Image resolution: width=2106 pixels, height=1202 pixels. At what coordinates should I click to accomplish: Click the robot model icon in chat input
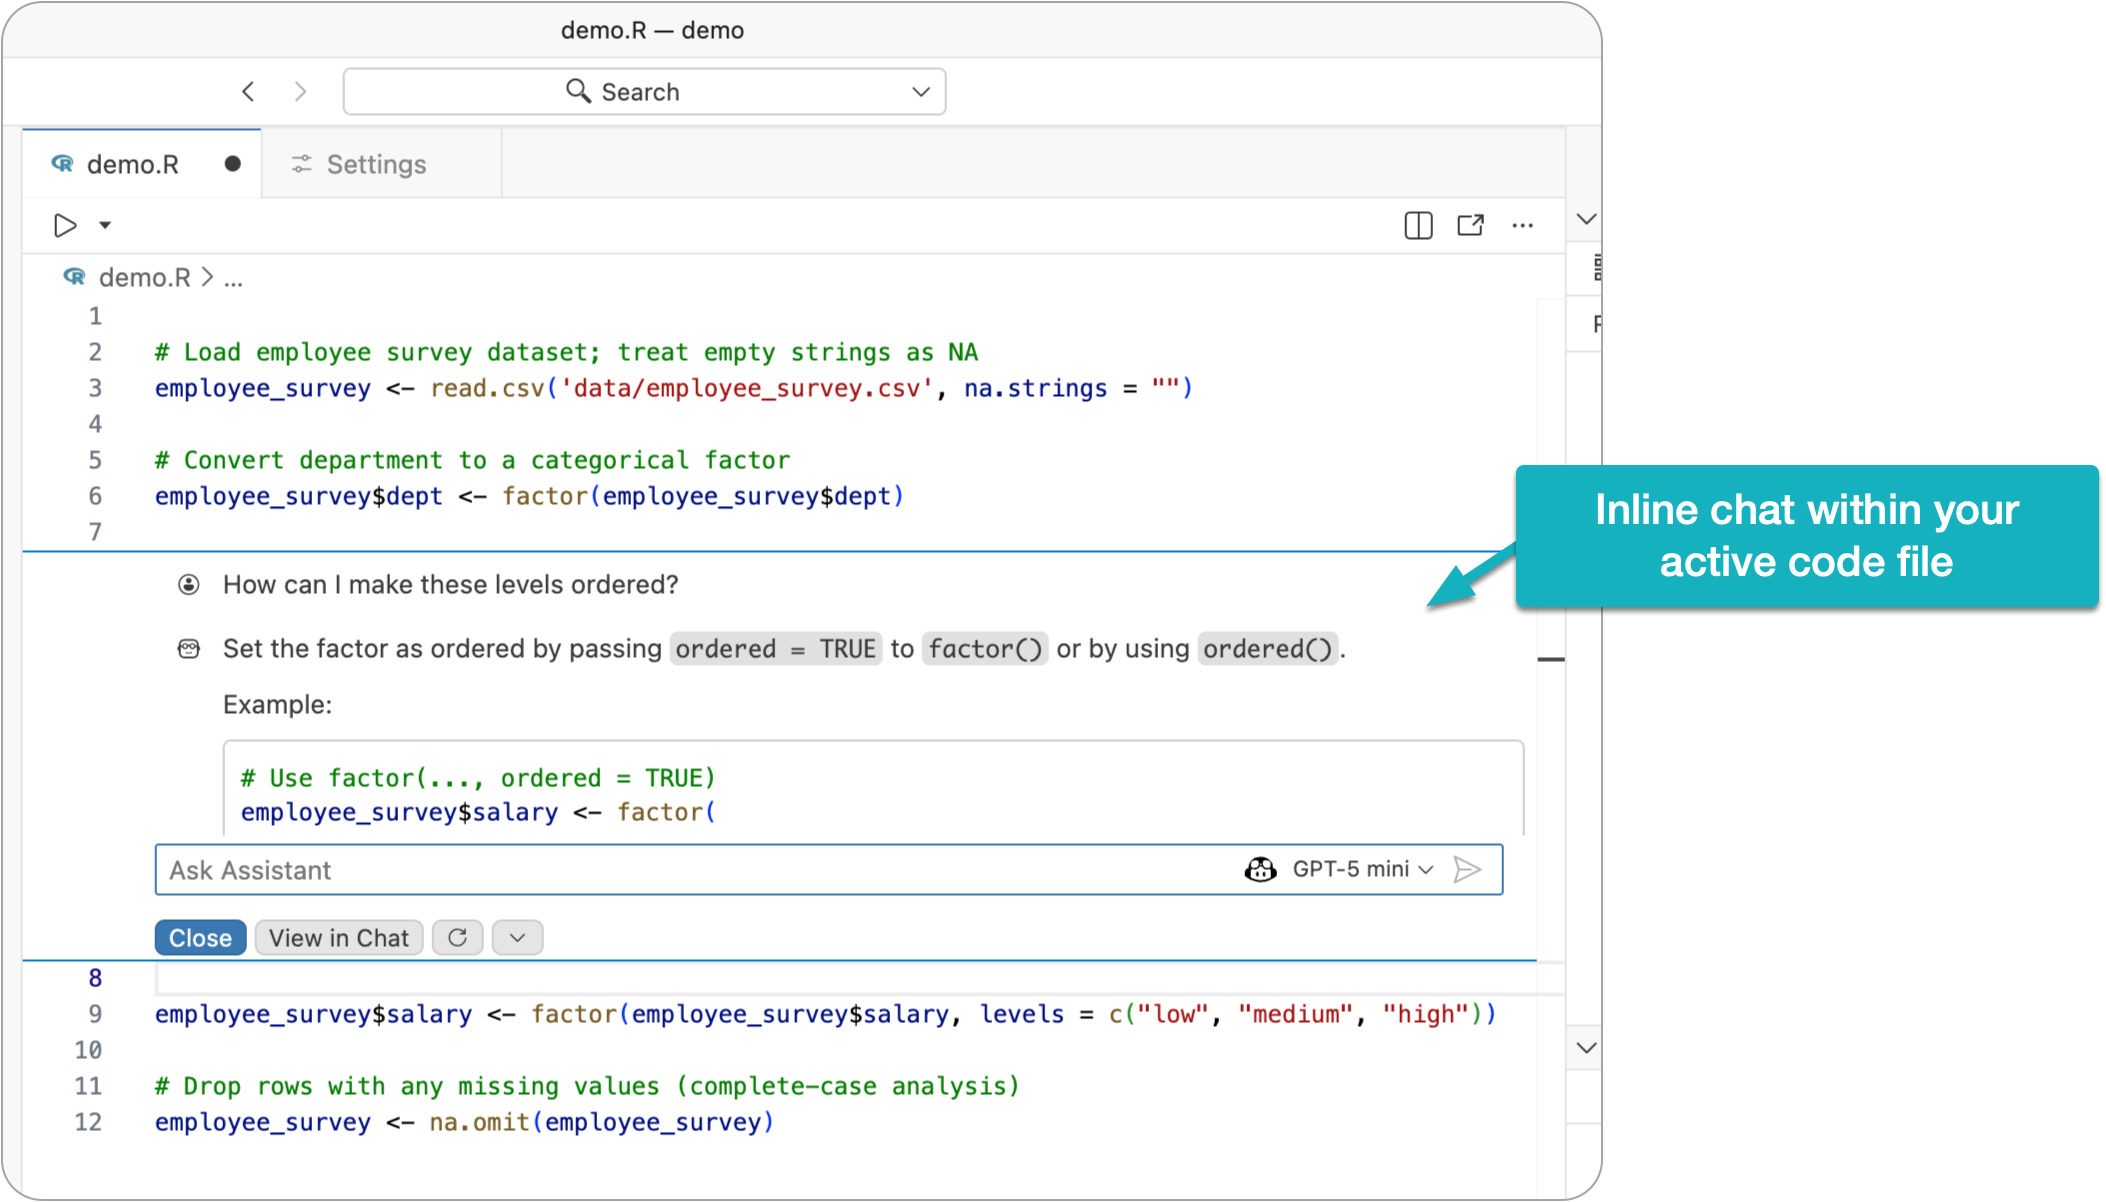point(1261,869)
